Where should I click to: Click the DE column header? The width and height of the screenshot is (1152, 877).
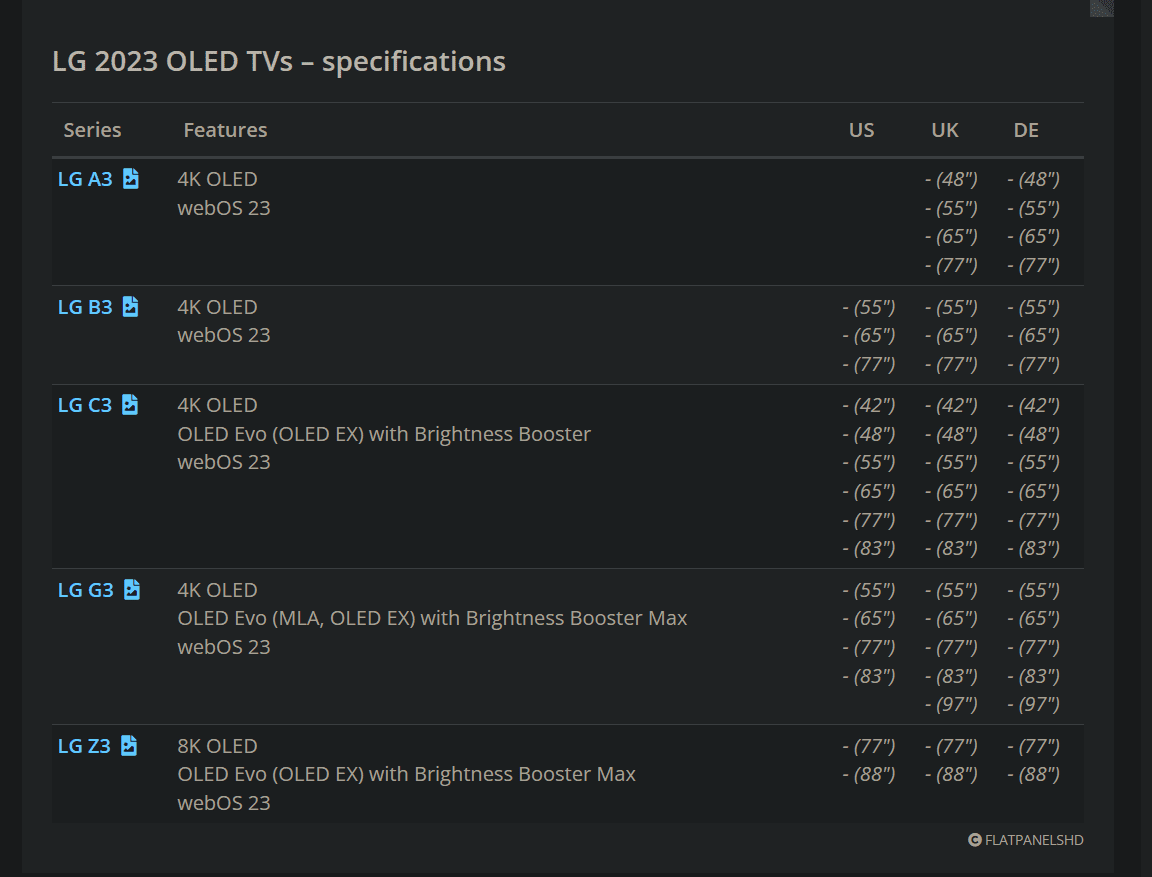(x=1026, y=130)
